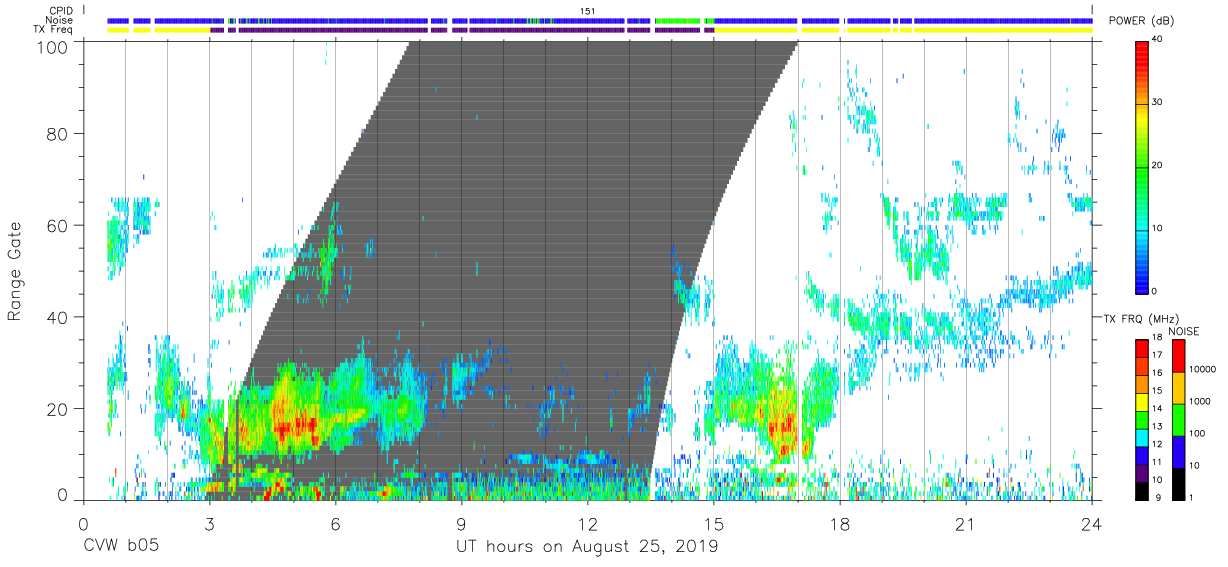Viewport: 1228px width, 567px height.
Task: Click the 21 tick on UT hours axis
Action: [966, 524]
